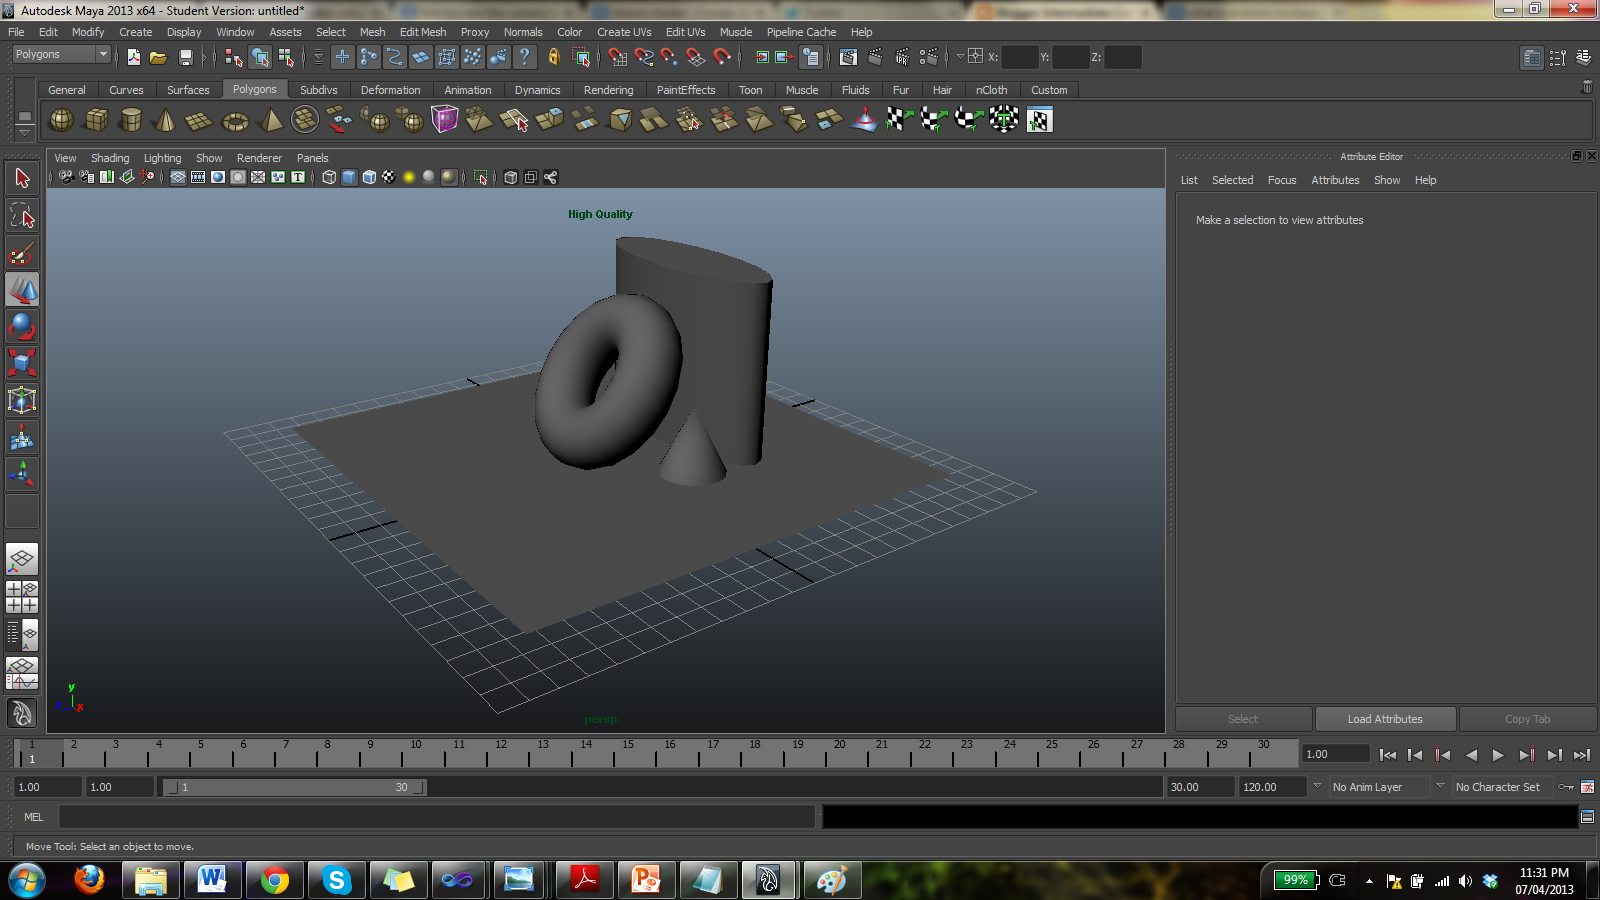Switch to the Rendering shelf tab
Viewport: 1600px width, 900px height.
tap(608, 90)
